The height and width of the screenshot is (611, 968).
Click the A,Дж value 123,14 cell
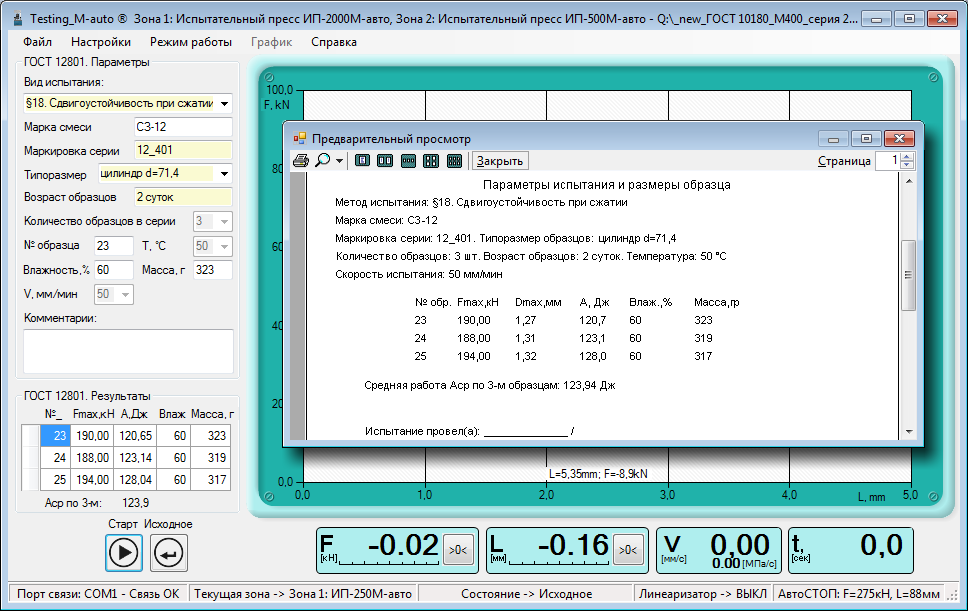click(x=135, y=458)
